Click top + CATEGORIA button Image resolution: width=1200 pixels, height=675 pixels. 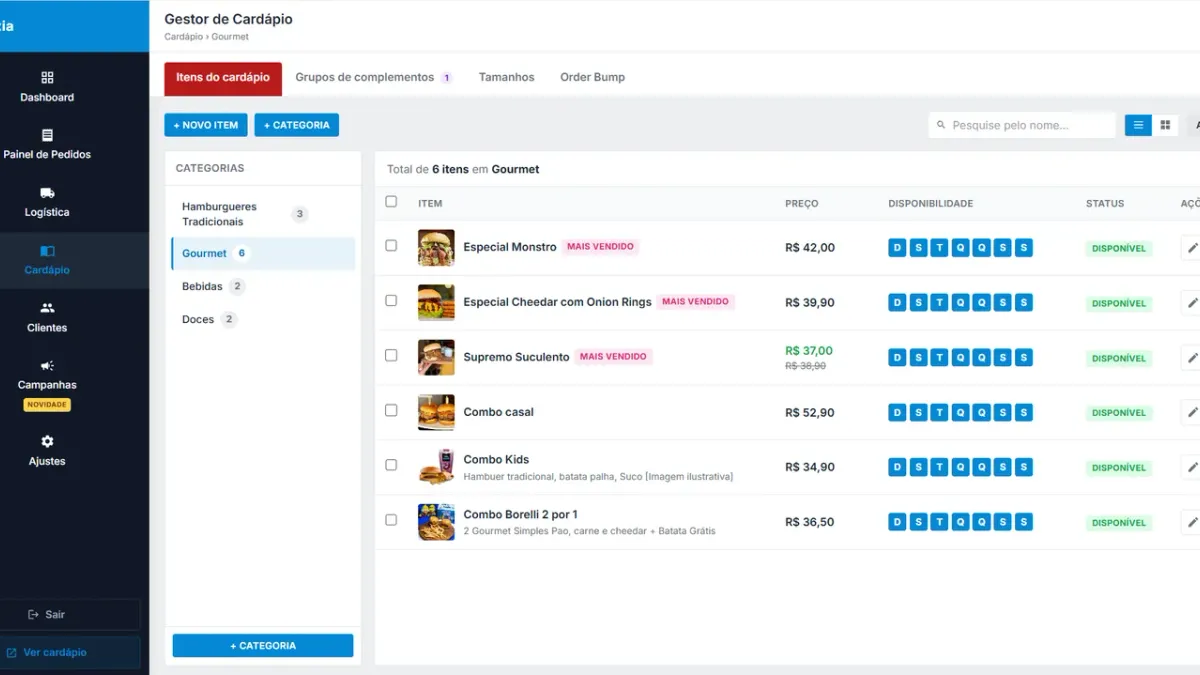pyautogui.click(x=296, y=125)
